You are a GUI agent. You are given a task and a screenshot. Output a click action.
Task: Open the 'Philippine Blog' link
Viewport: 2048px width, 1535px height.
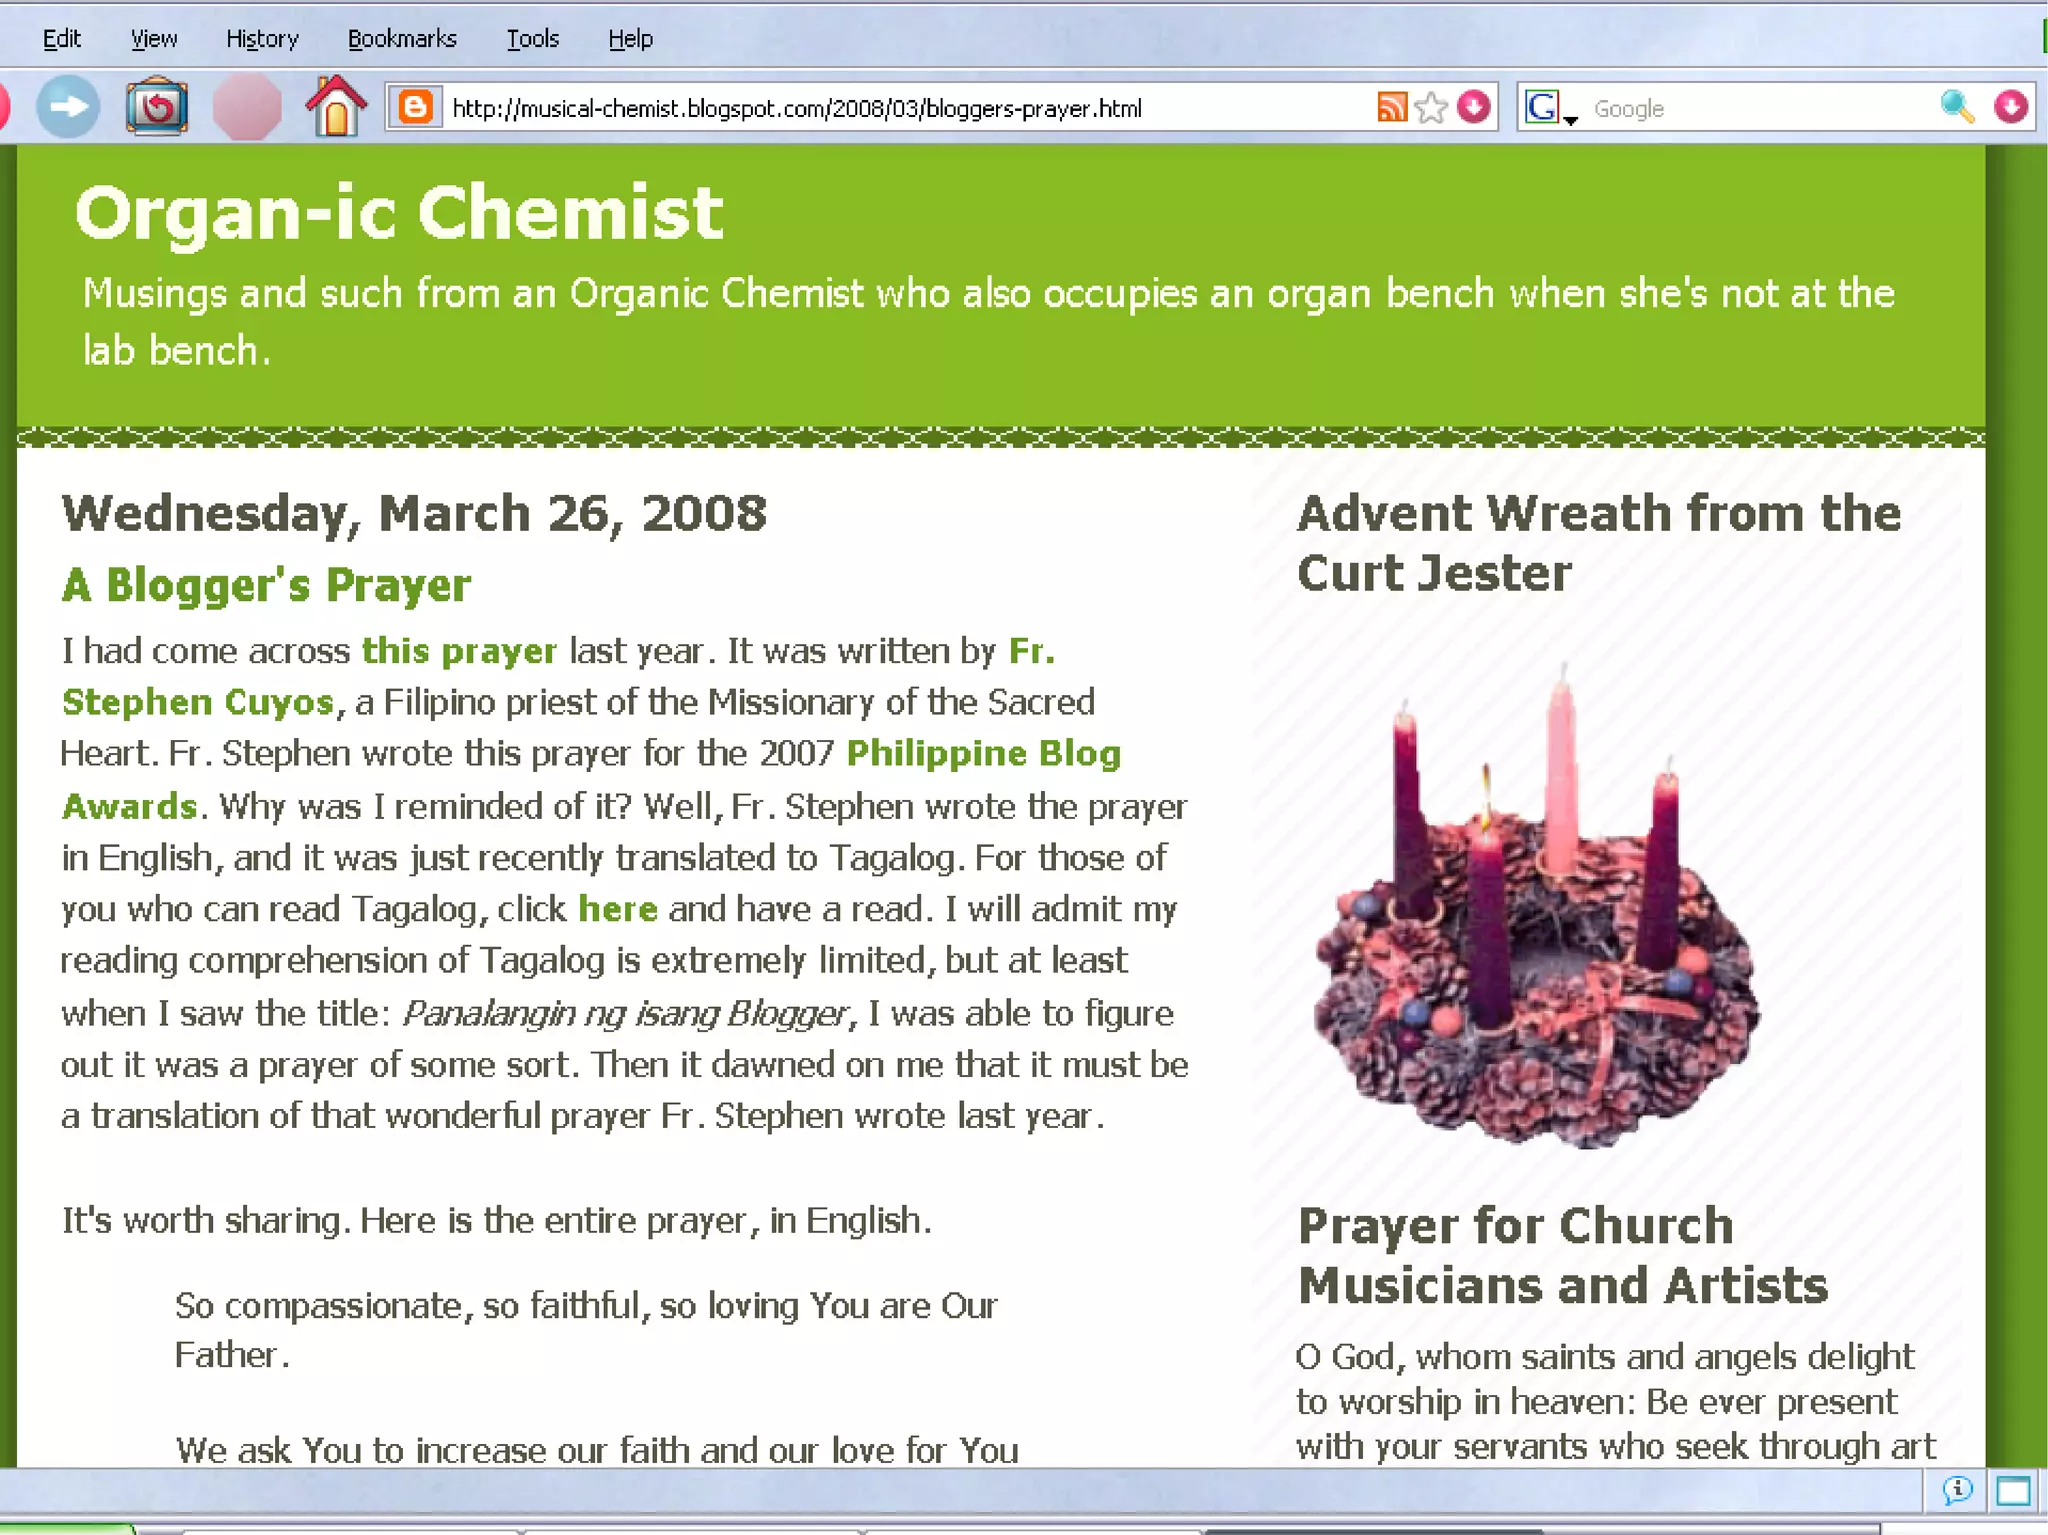(983, 753)
